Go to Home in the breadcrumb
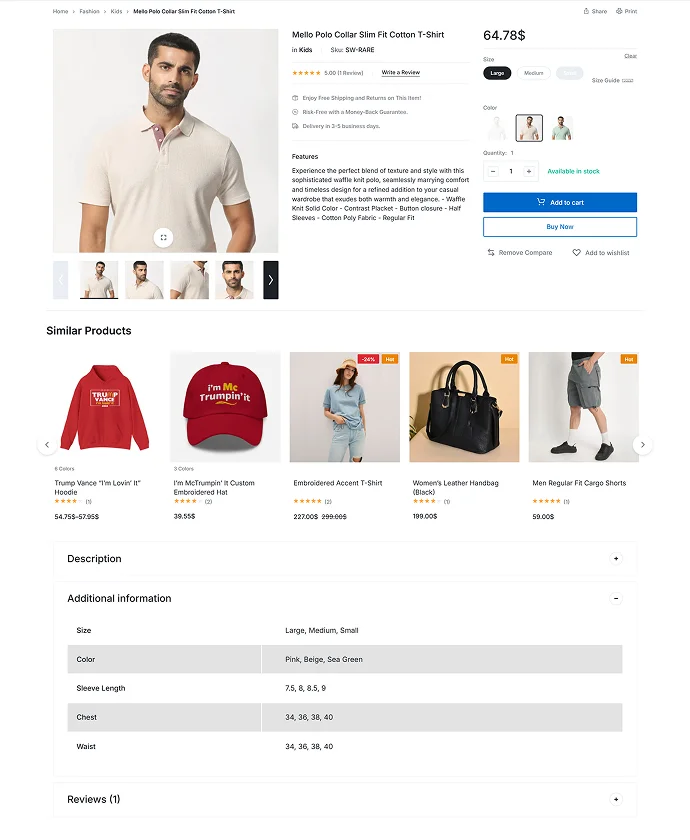The image size is (690, 840). 60,11
